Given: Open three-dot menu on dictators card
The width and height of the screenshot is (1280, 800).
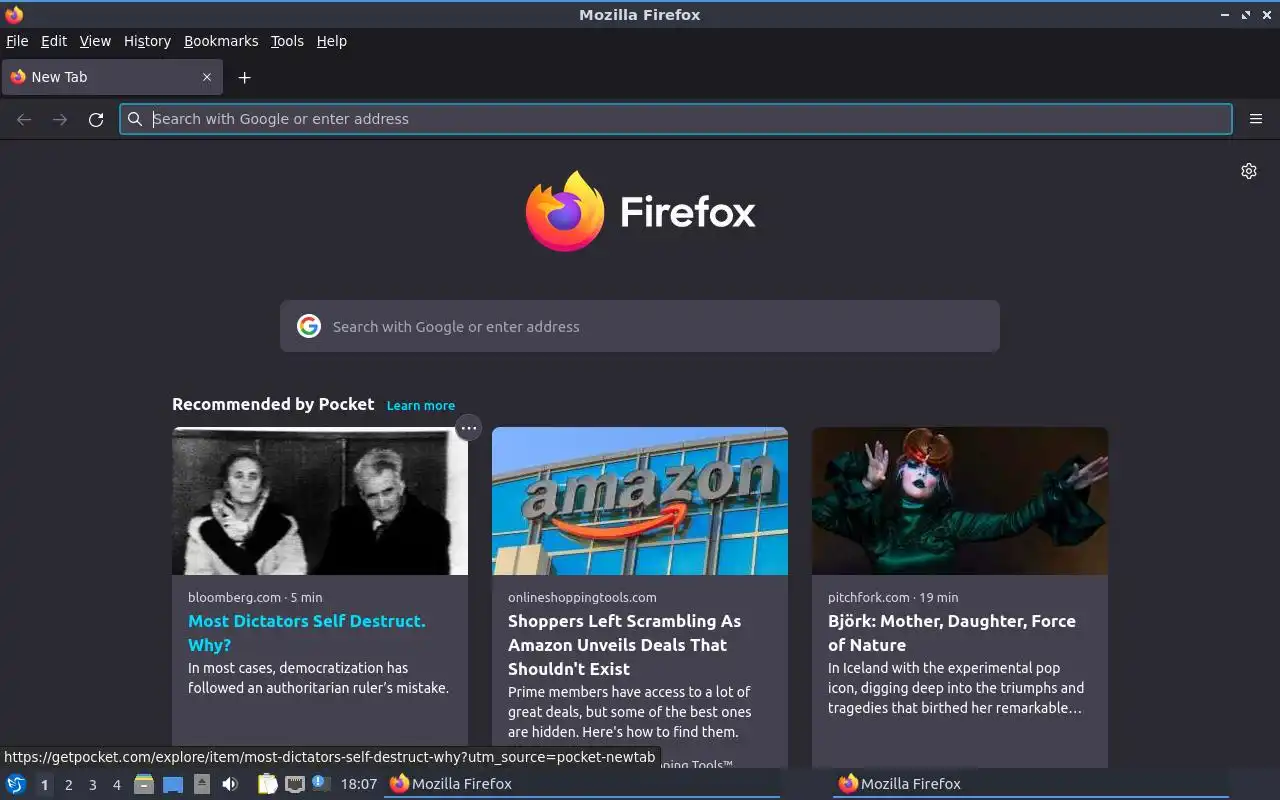Looking at the screenshot, I should (468, 428).
